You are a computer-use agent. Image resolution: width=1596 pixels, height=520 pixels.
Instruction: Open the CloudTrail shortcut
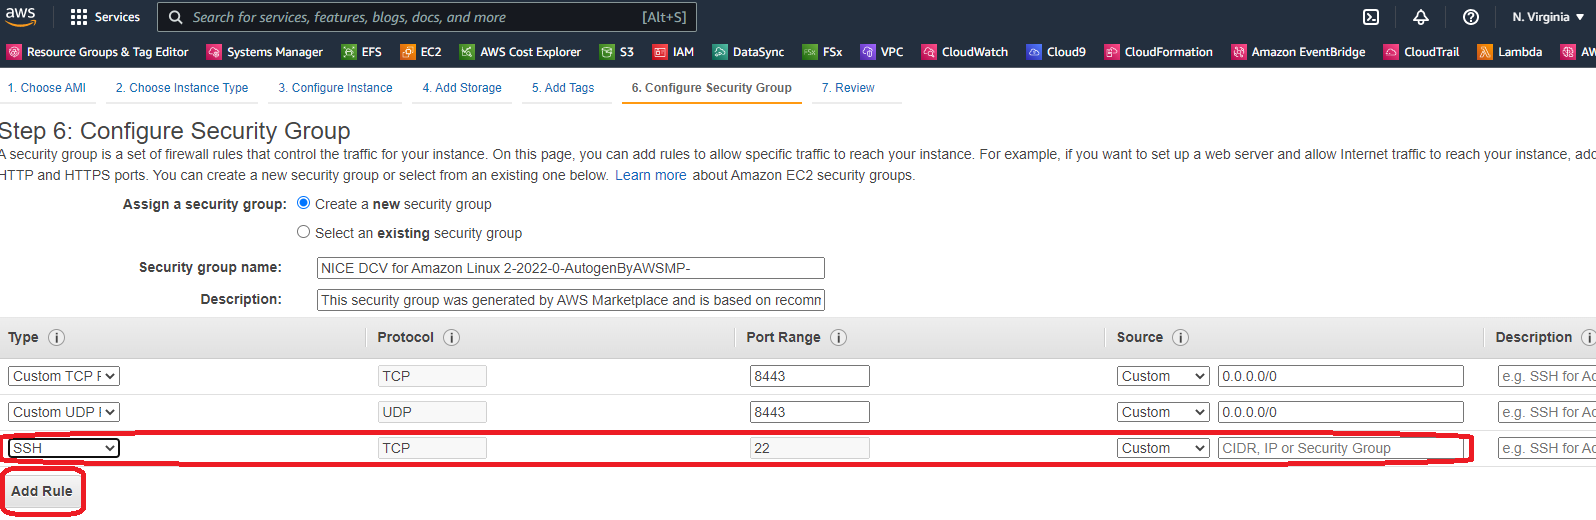tap(1421, 52)
